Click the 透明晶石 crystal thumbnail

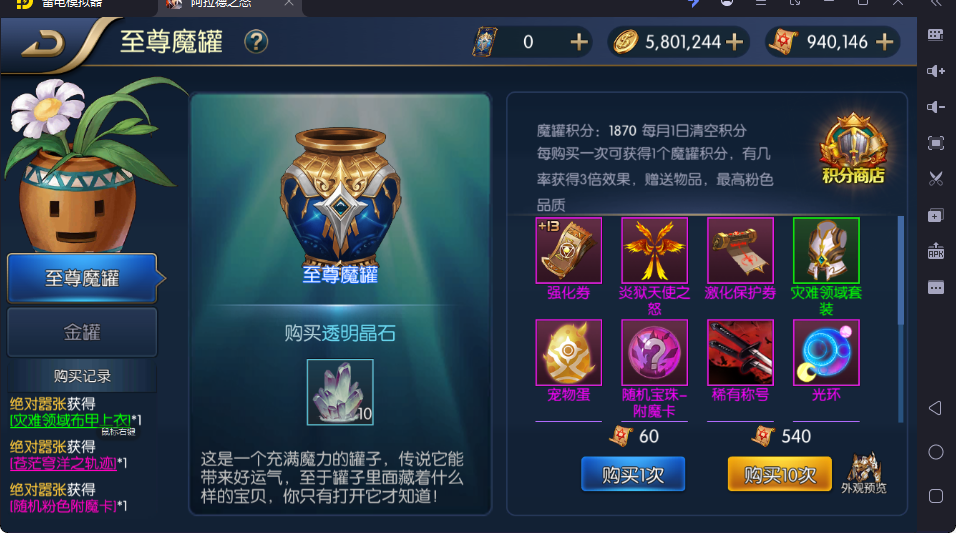pyautogui.click(x=340, y=392)
